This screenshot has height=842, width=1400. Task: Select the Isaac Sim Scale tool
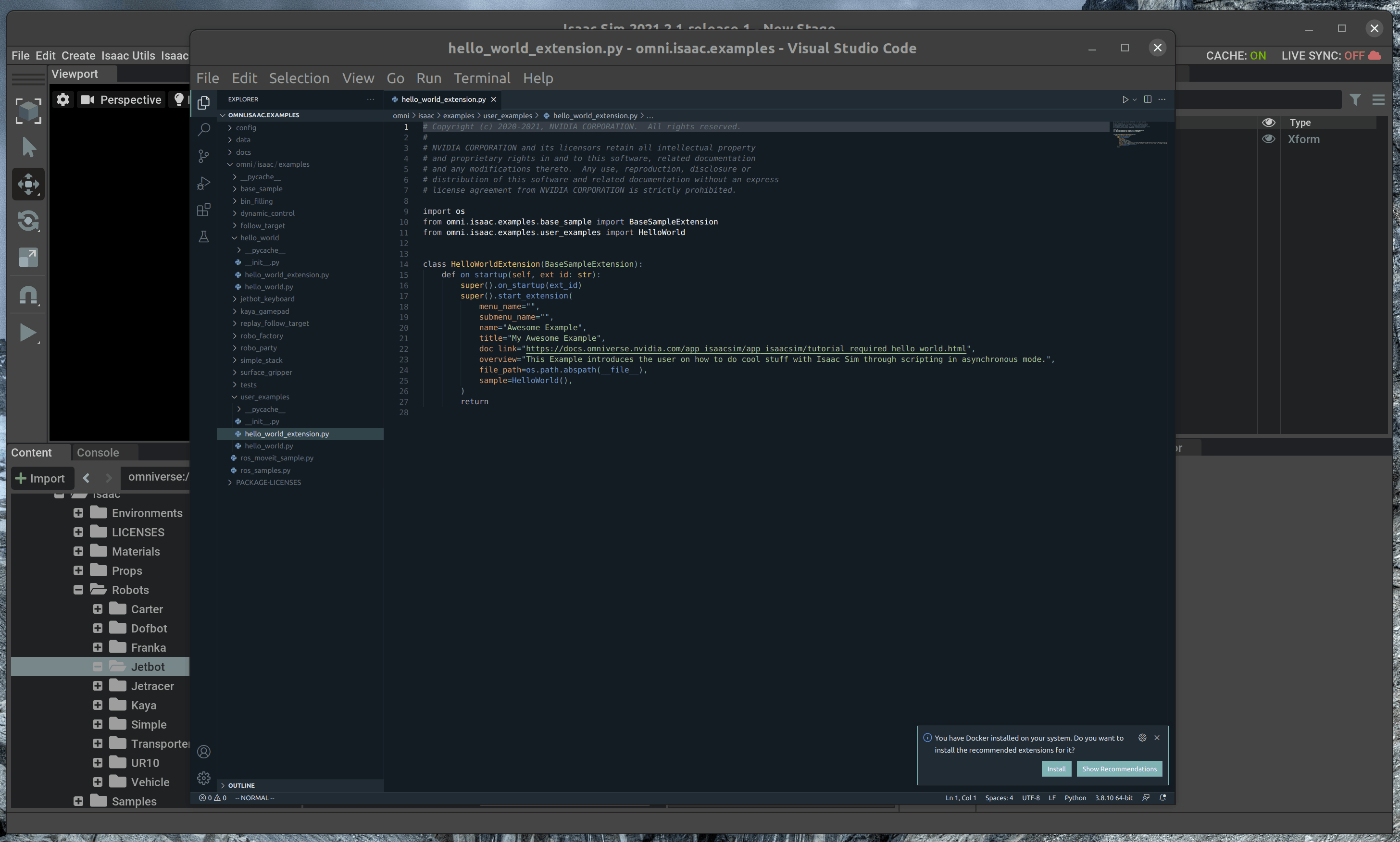click(28, 258)
